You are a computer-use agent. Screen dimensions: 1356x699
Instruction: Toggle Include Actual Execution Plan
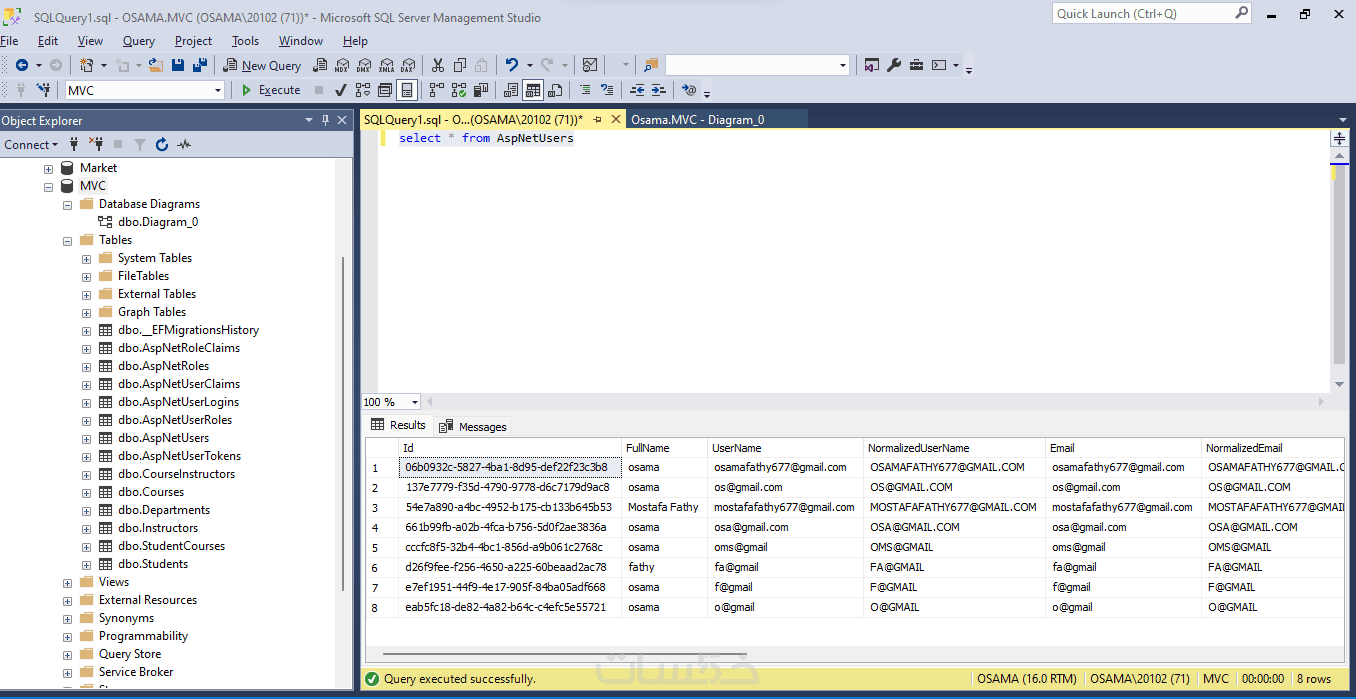click(437, 90)
